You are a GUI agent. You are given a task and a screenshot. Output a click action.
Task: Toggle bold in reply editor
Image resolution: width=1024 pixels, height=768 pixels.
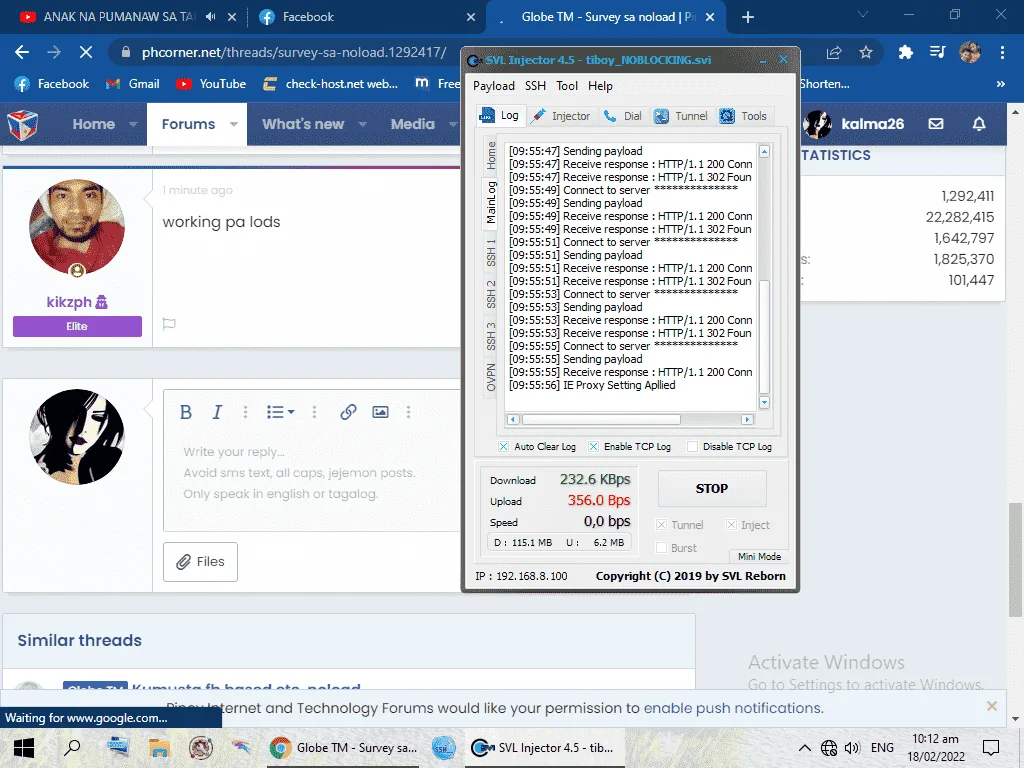(x=186, y=412)
